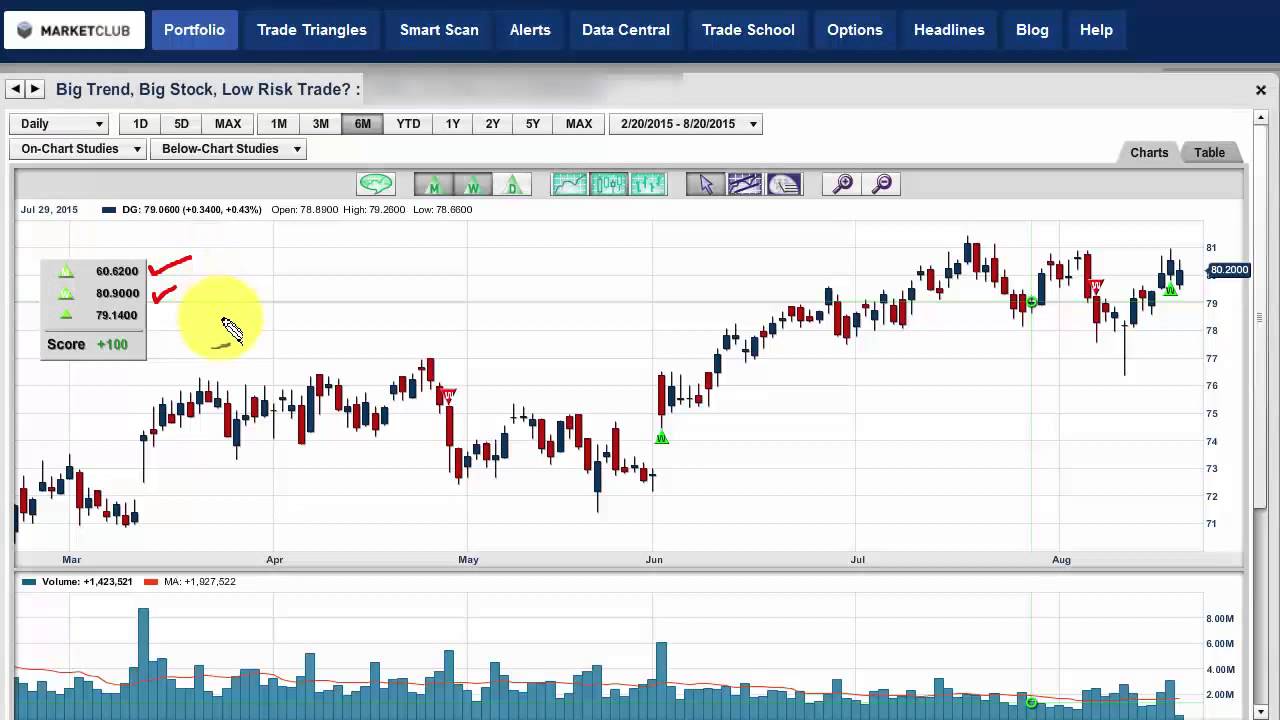Click the vertical scrollbar on right
Screen dimensions: 1280x720
1259,315
